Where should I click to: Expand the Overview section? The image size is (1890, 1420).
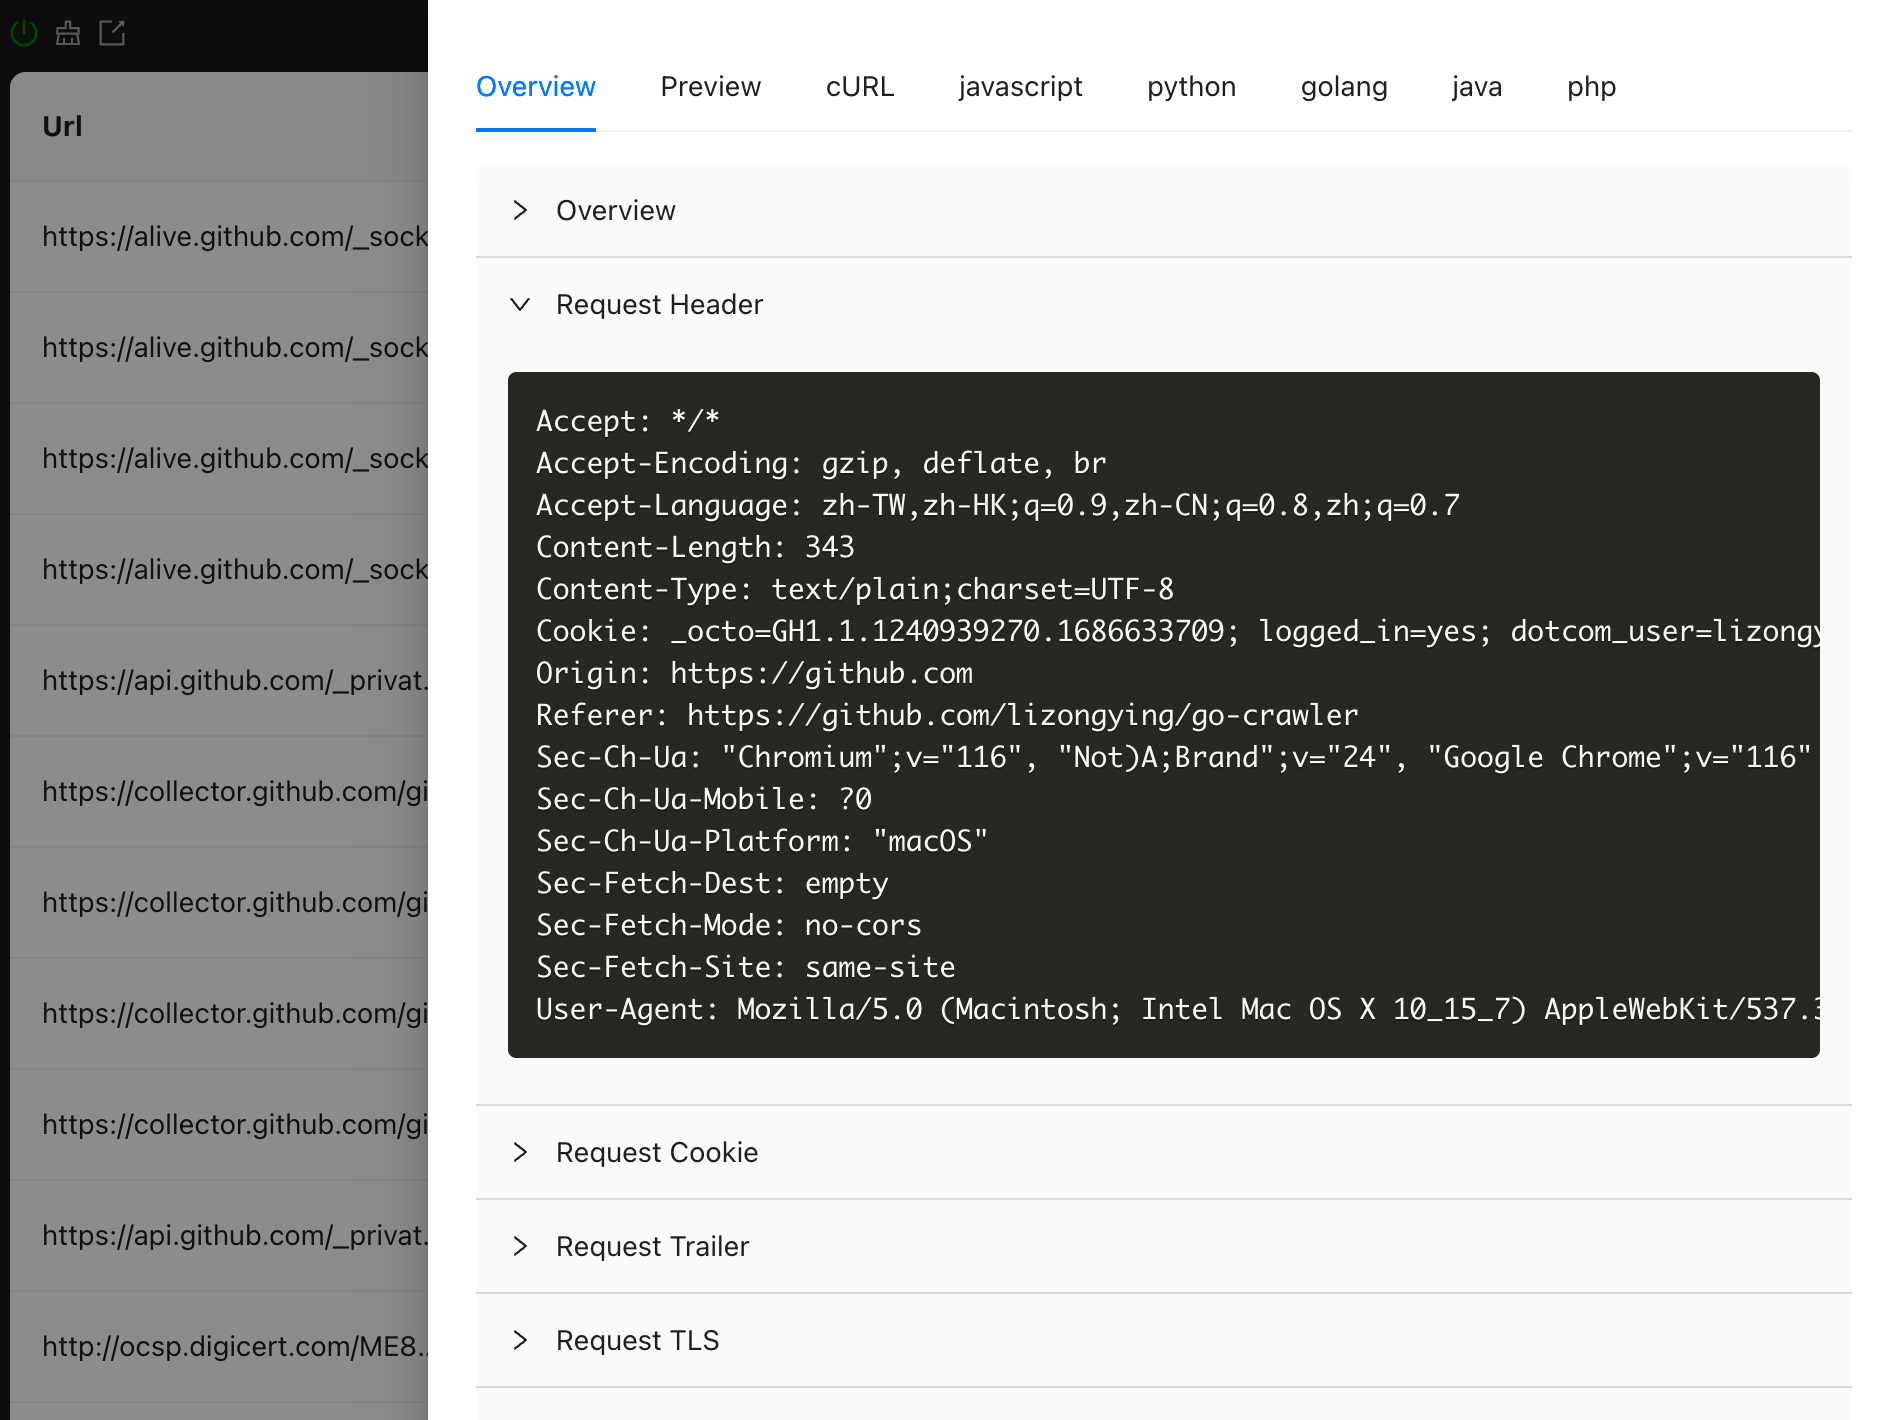pyautogui.click(x=1164, y=211)
